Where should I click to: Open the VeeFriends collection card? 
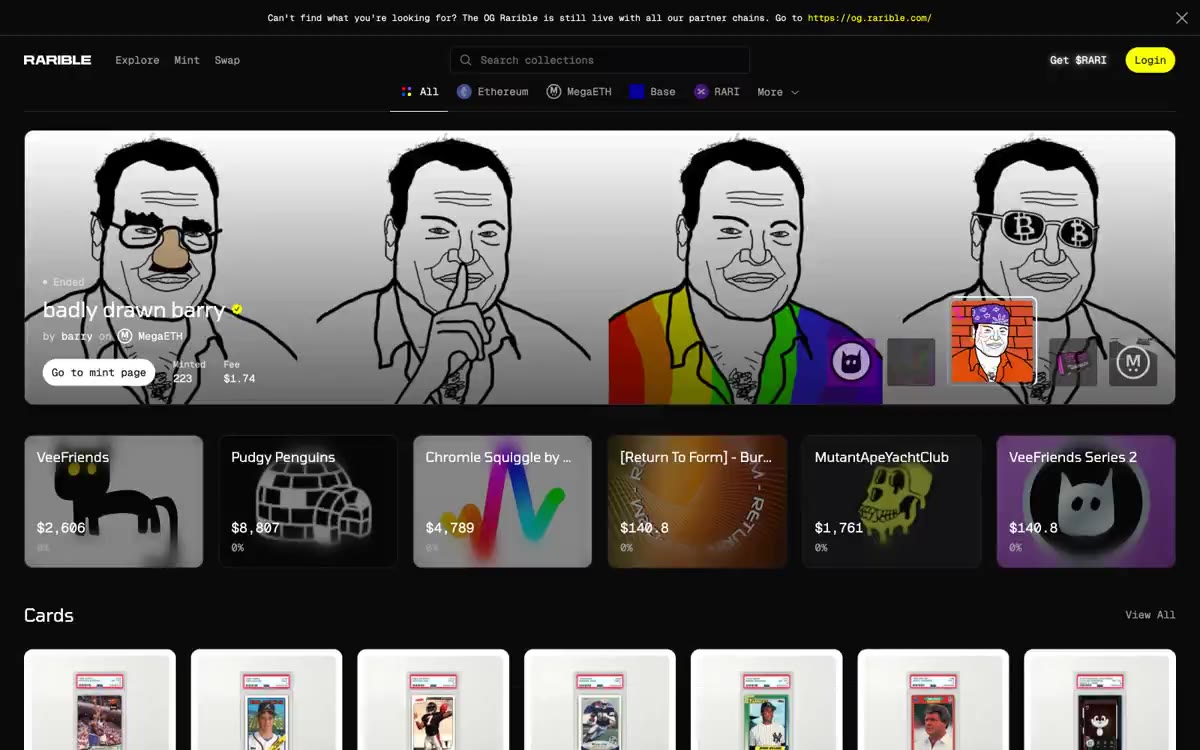114,501
